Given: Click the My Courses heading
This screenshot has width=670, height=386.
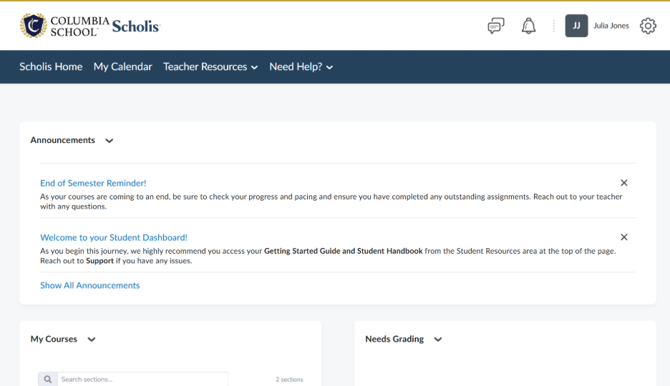Looking at the screenshot, I should point(54,339).
